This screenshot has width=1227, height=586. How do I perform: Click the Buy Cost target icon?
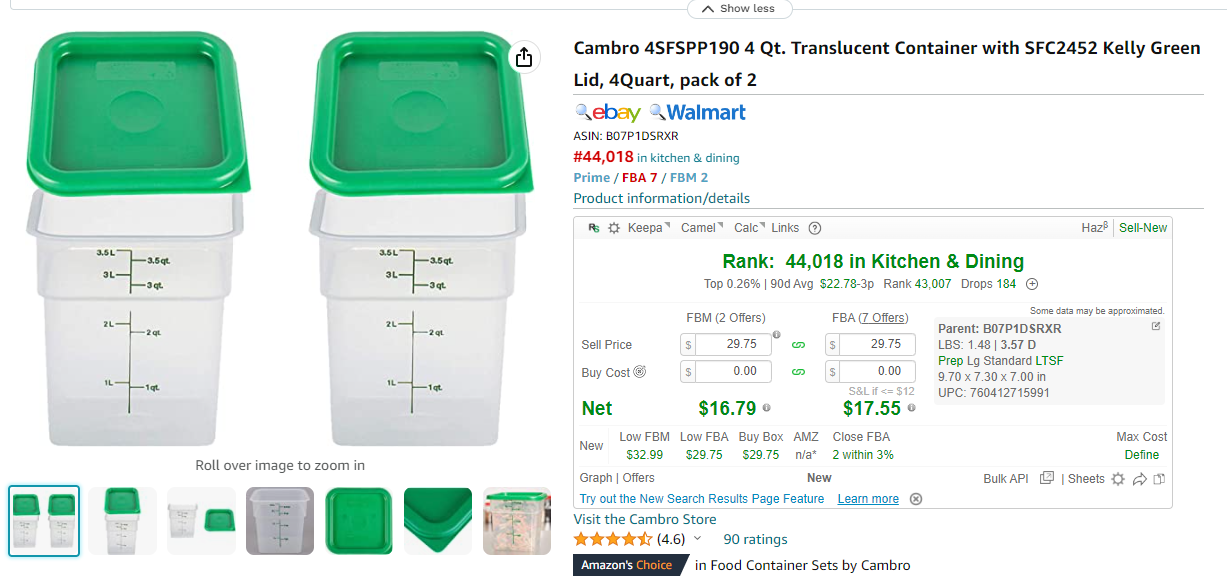[640, 372]
